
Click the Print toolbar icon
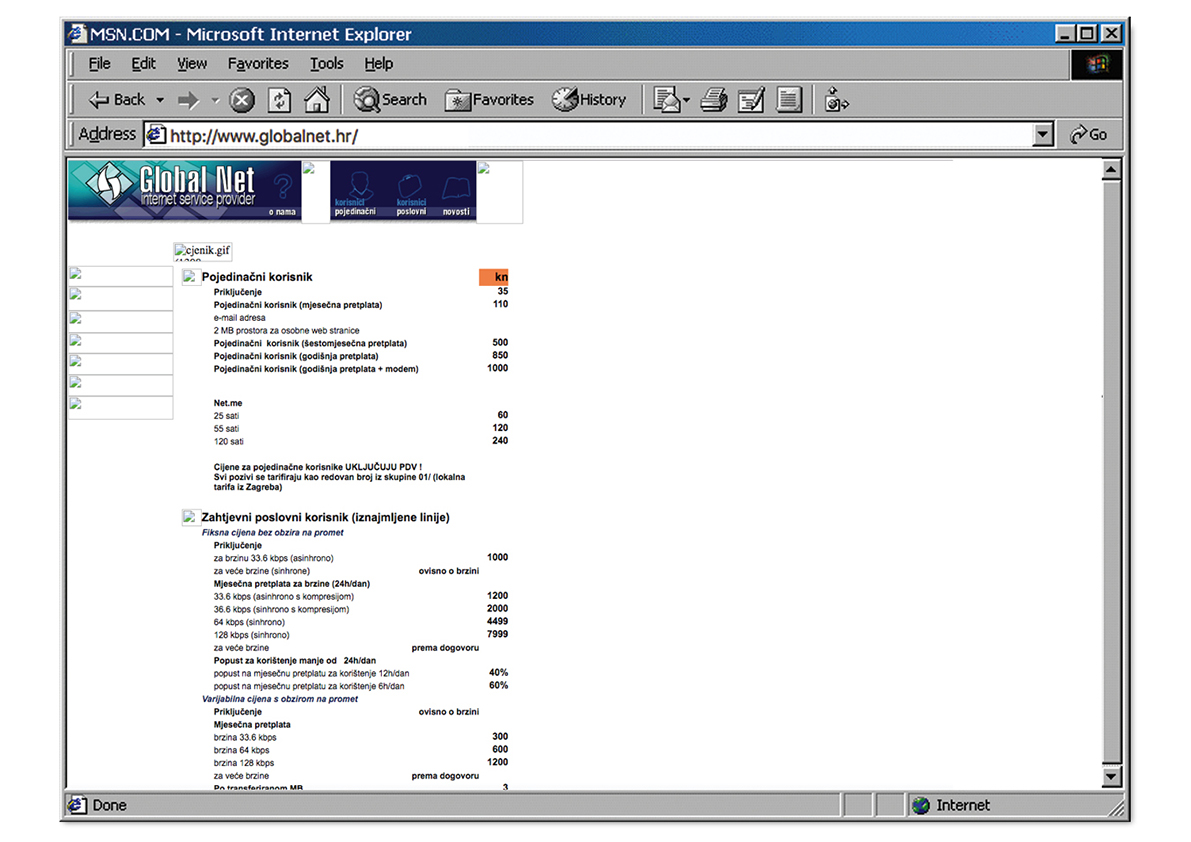(713, 100)
